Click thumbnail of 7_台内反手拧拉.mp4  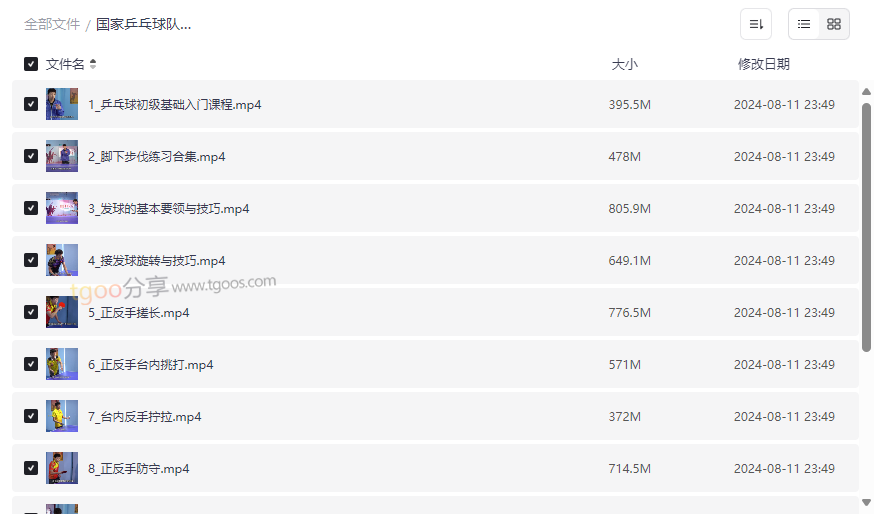[x=62, y=416]
